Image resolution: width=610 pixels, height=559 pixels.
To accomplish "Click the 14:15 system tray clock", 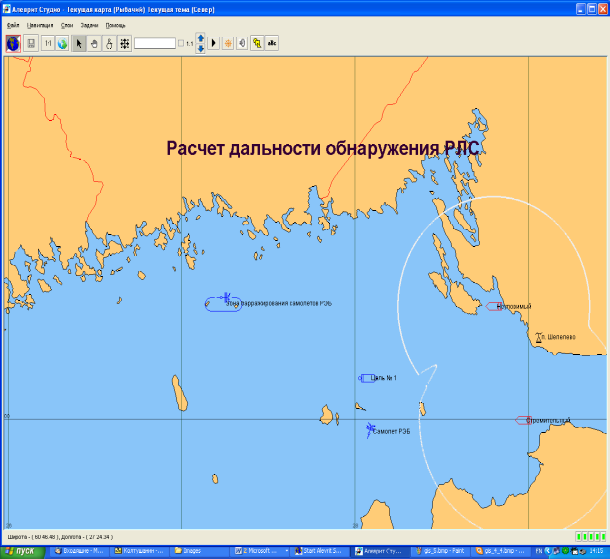I will (x=596, y=551).
